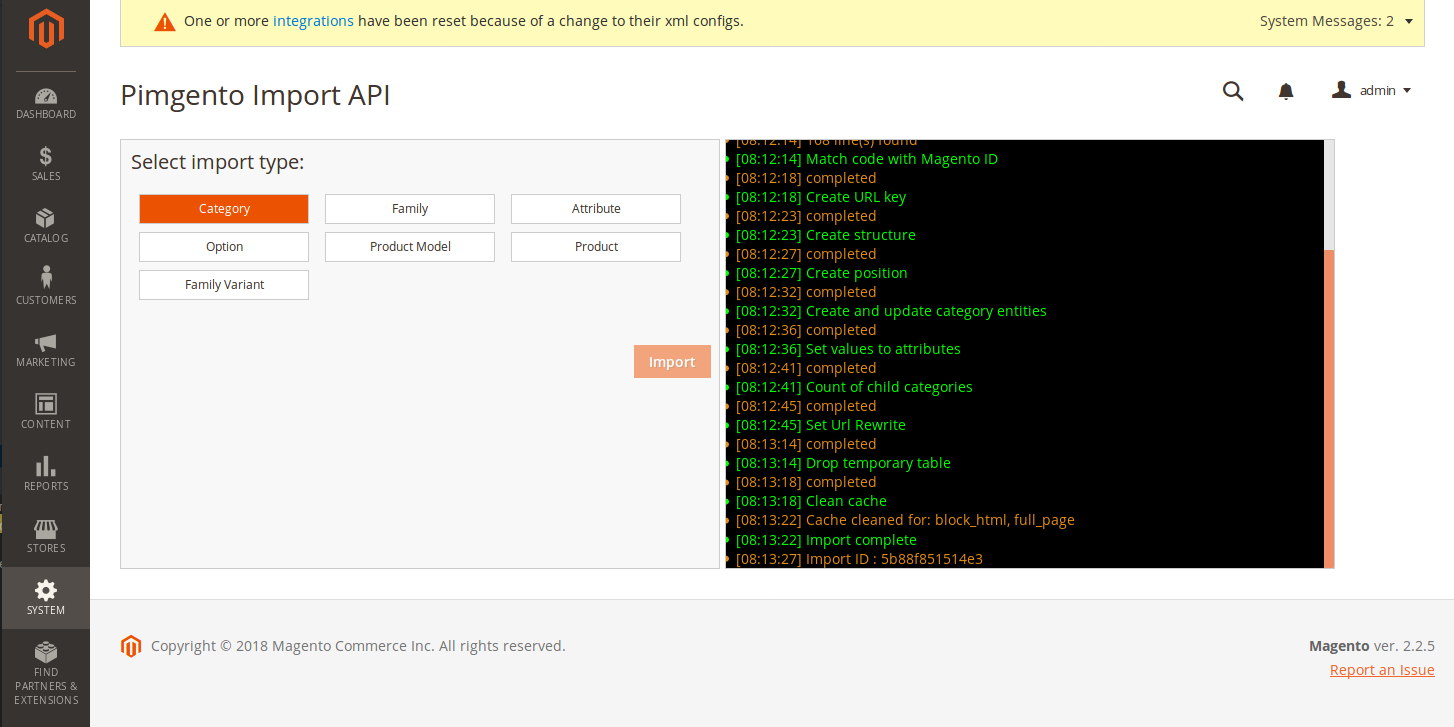Open the notifications bell

click(x=1286, y=91)
